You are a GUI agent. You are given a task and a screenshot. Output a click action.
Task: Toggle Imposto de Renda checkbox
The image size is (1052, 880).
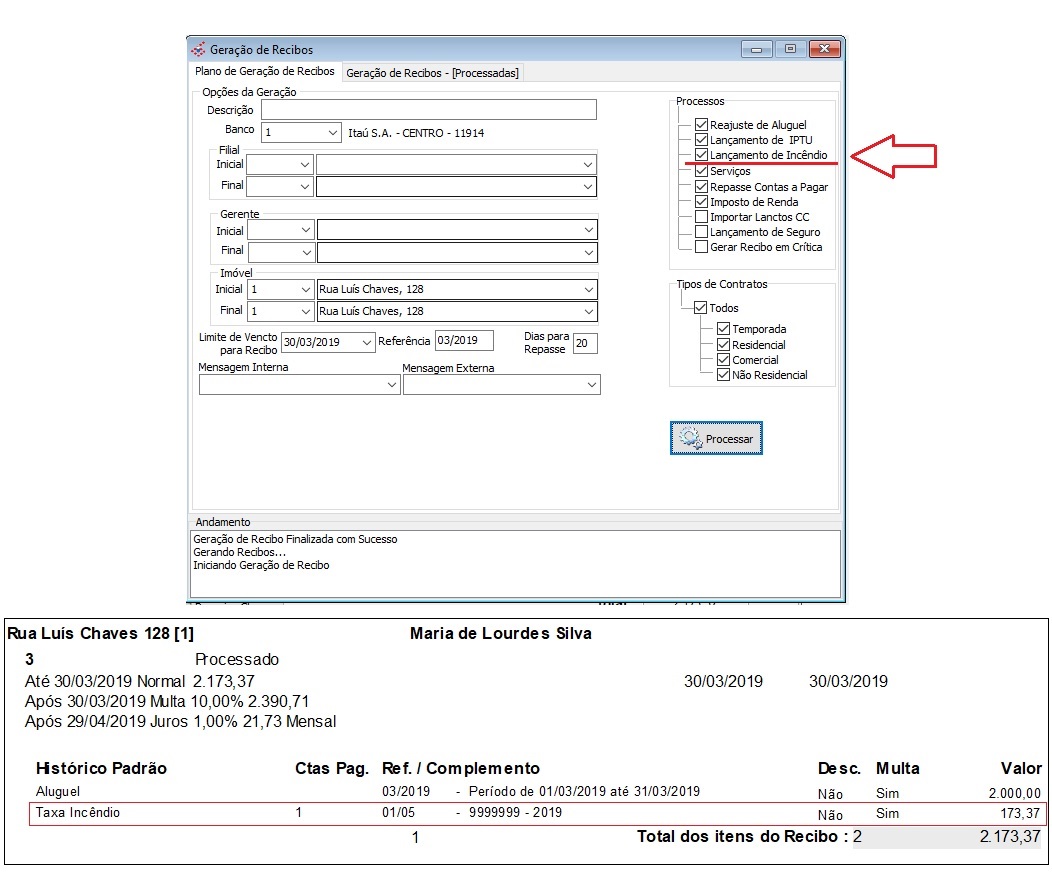[702, 202]
